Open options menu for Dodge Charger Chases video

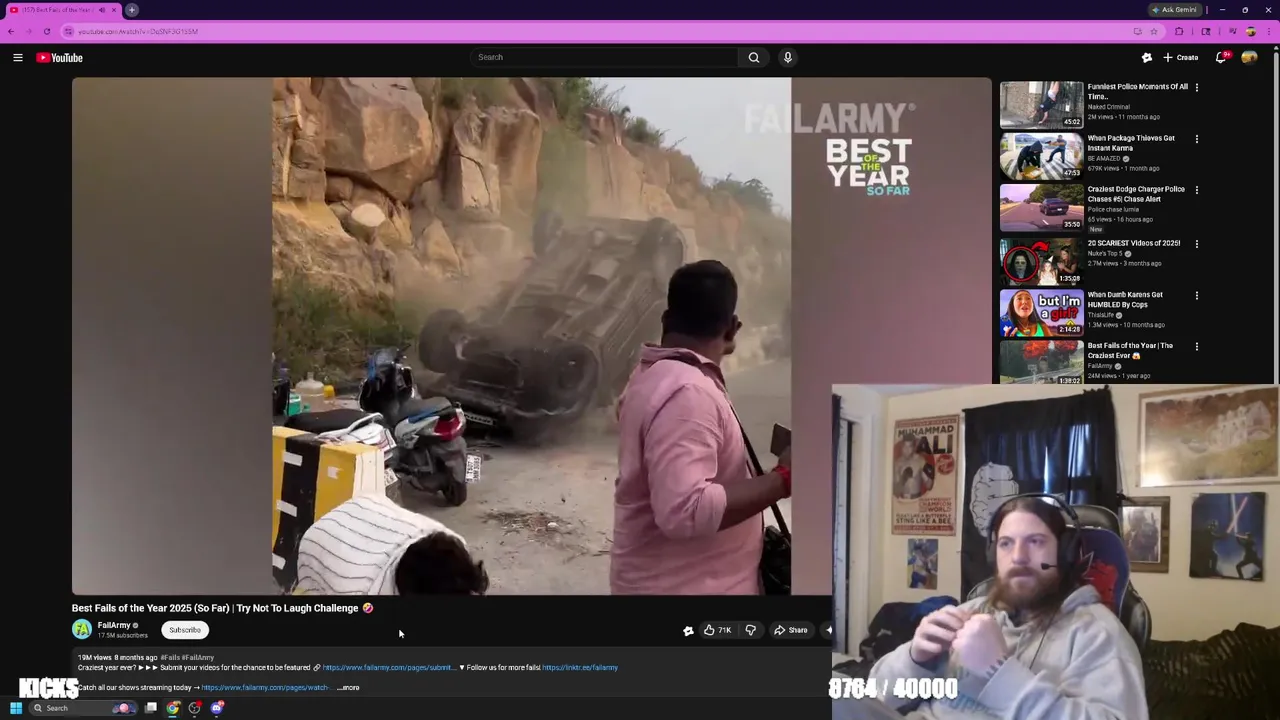tap(1196, 190)
